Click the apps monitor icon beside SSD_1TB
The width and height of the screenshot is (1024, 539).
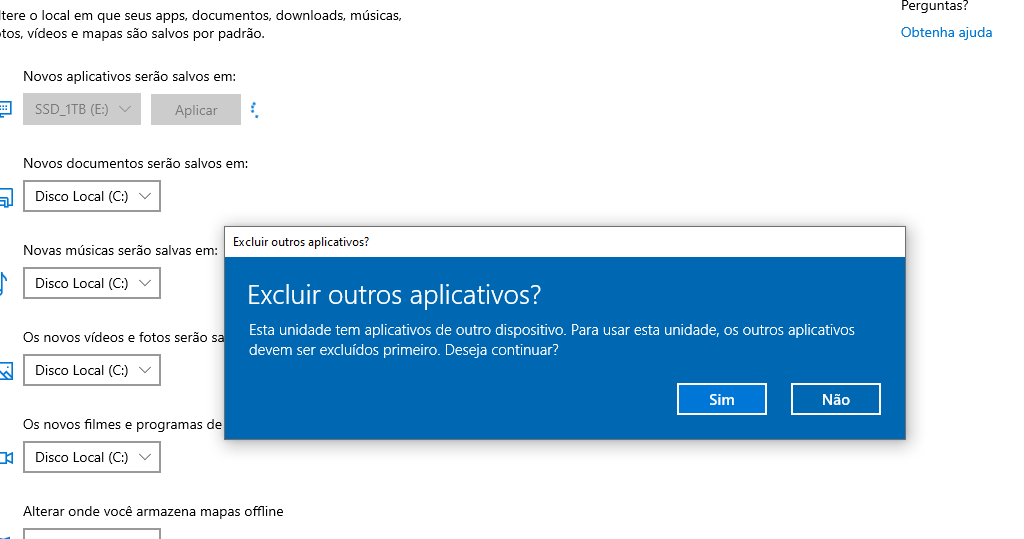5,109
